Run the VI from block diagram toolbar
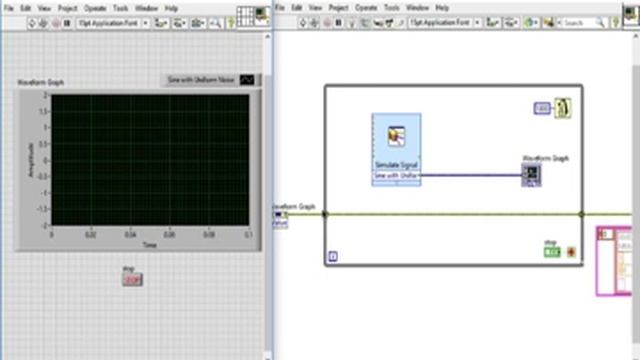The width and height of the screenshot is (640, 360). 302,23
